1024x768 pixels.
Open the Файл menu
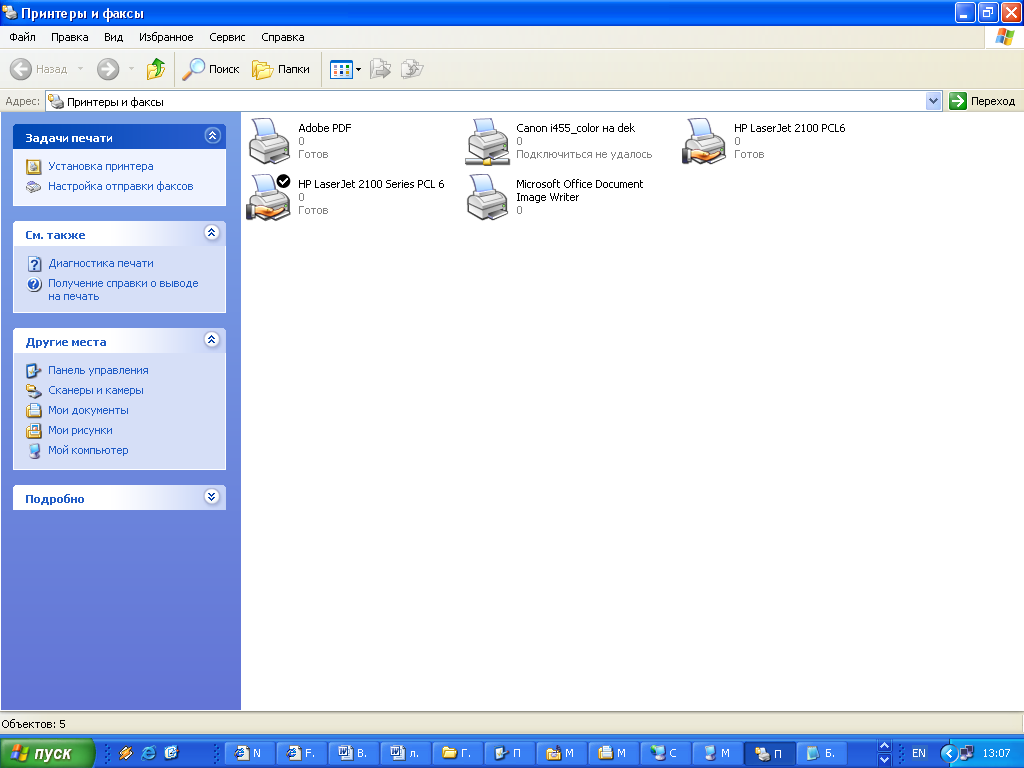click(x=22, y=37)
